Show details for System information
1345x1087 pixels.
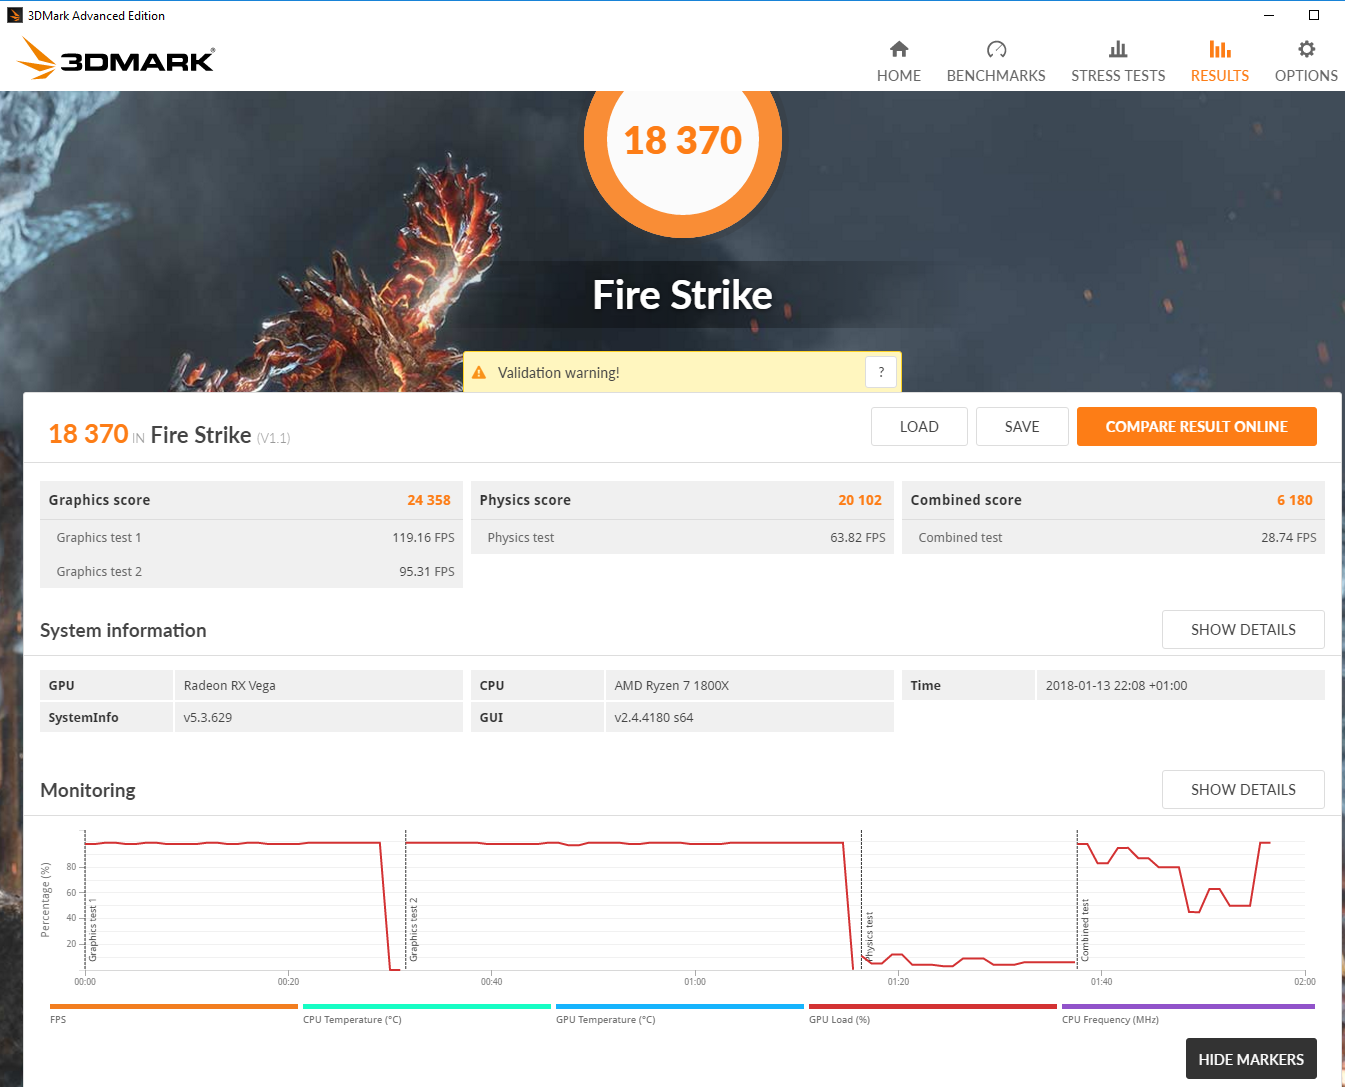click(1243, 630)
